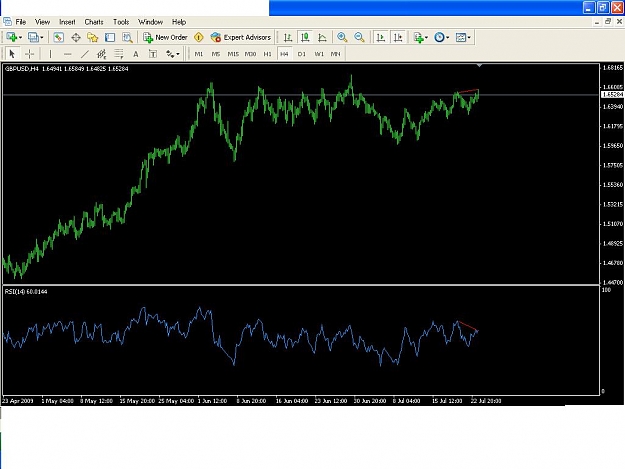Screen dimensions: 625x469
Task: Switch to H1 timeframe
Action: pyautogui.click(x=267, y=54)
